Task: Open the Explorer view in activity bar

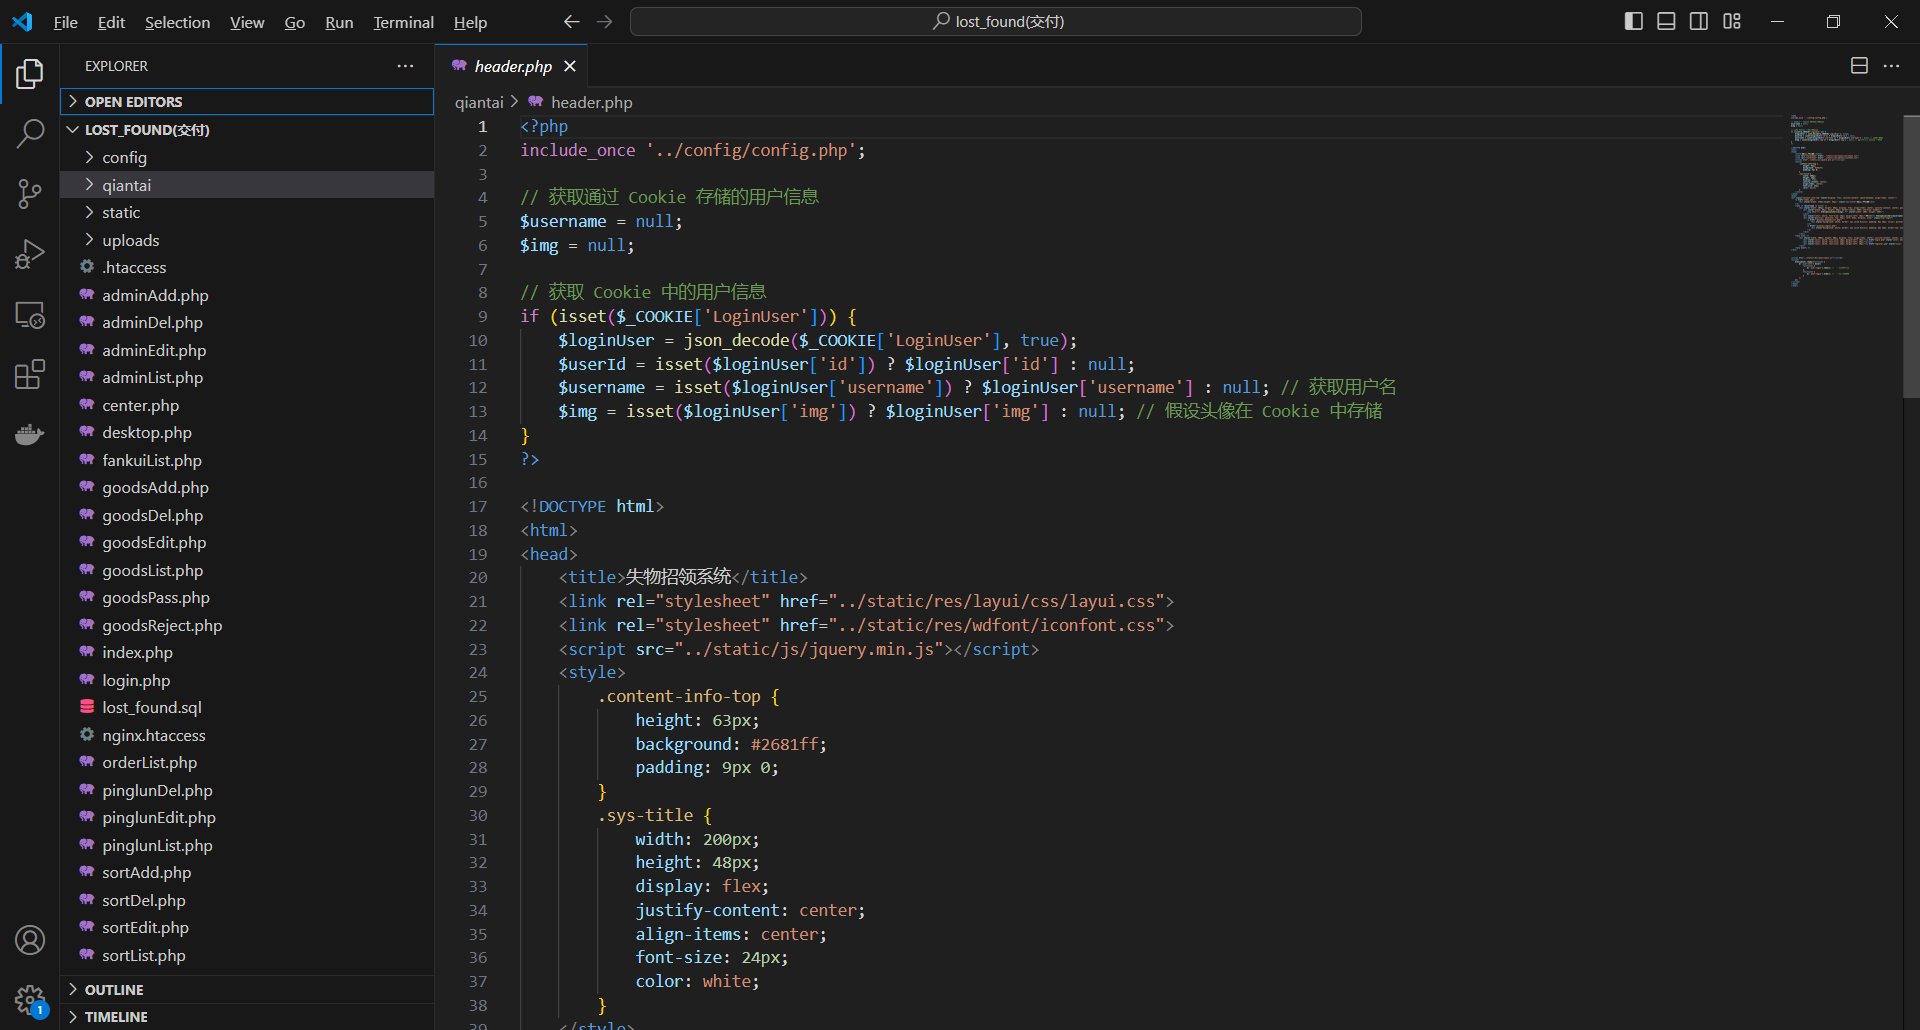Action: click(x=30, y=73)
